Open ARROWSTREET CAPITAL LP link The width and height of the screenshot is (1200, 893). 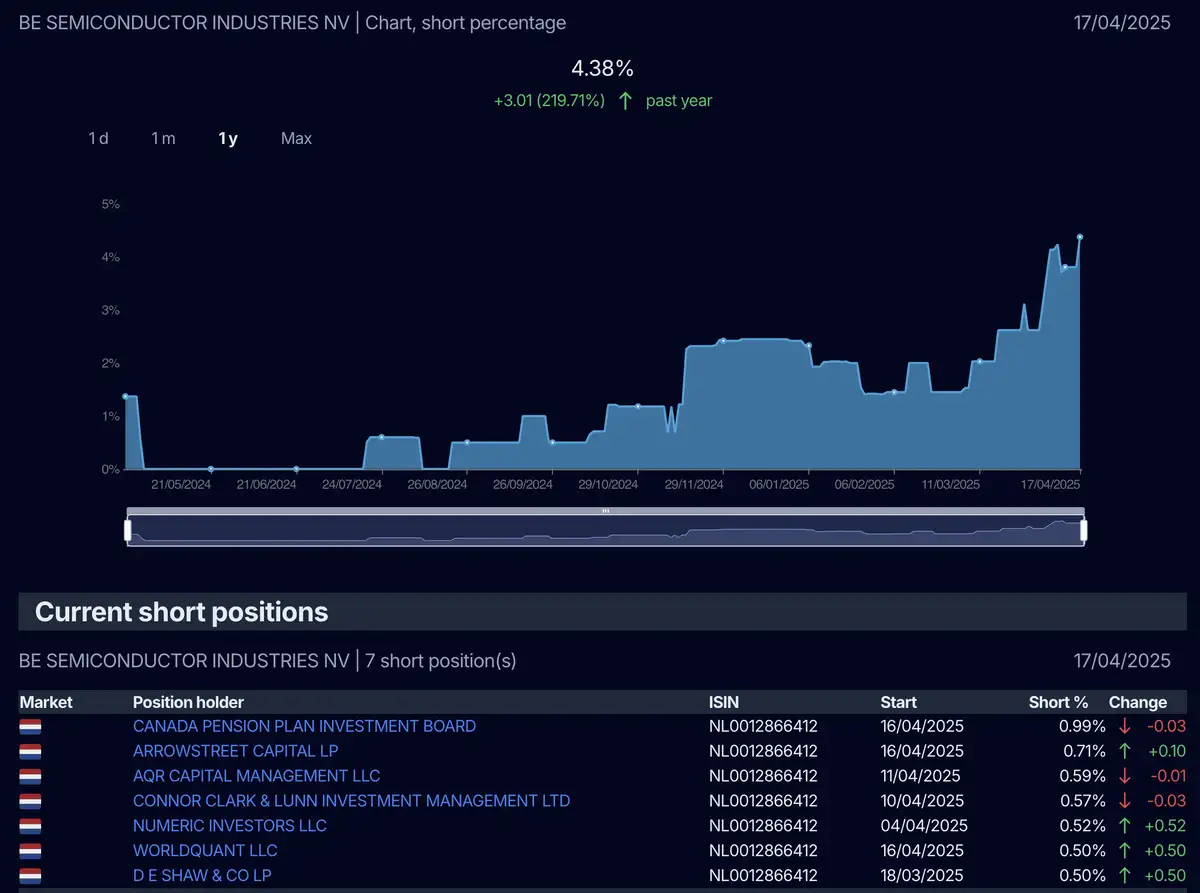(236, 751)
